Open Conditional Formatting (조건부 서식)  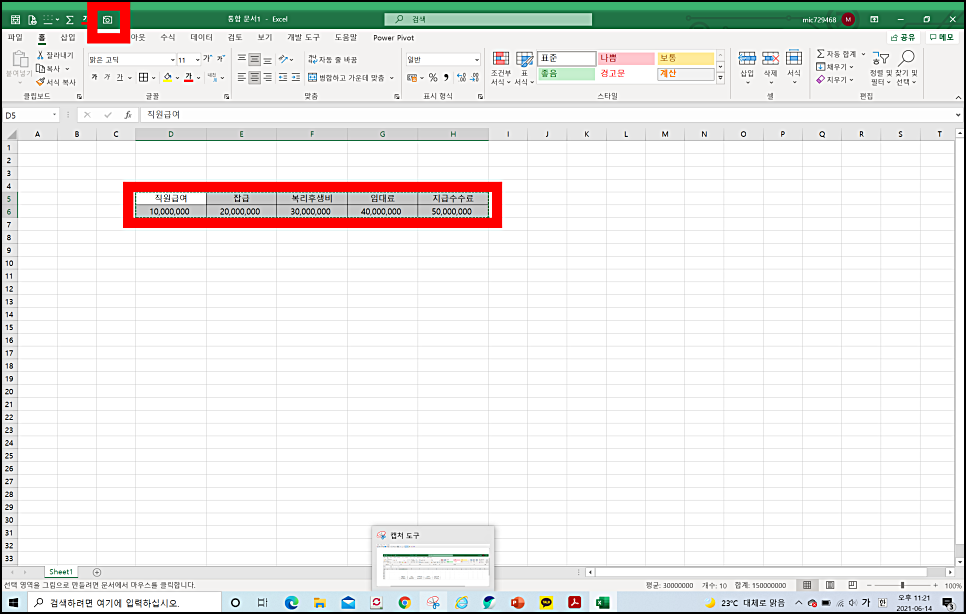tap(501, 68)
